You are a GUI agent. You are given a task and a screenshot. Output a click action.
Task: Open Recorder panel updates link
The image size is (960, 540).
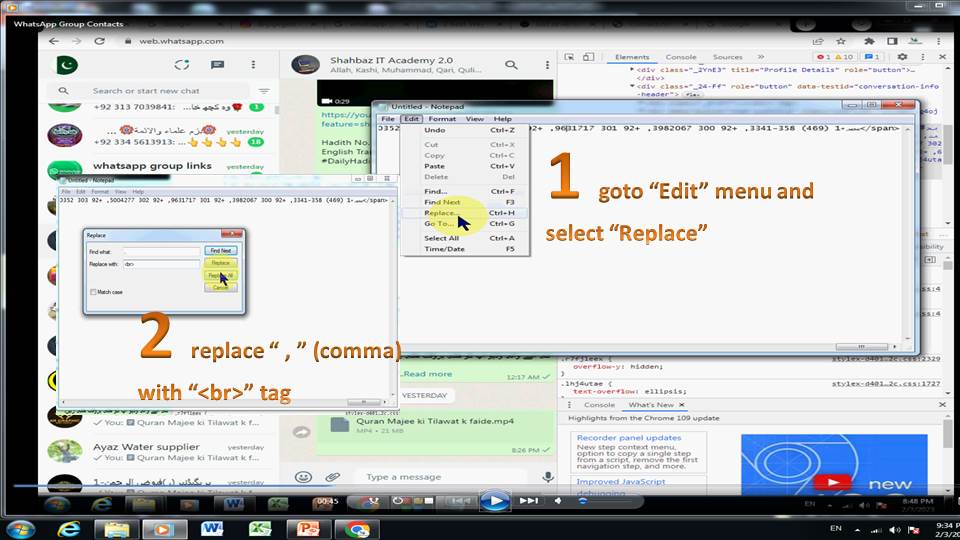[629, 438]
